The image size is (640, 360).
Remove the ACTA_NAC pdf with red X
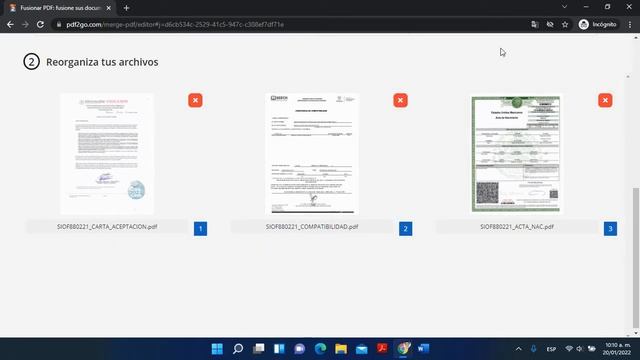605,100
